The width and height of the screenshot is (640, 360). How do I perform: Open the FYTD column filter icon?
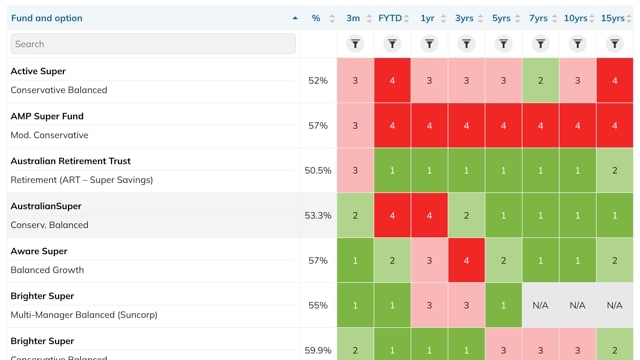coord(392,44)
